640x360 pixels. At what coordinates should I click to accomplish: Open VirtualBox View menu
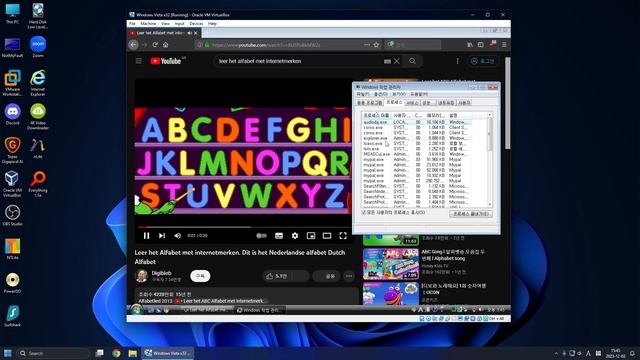[x=165, y=24]
